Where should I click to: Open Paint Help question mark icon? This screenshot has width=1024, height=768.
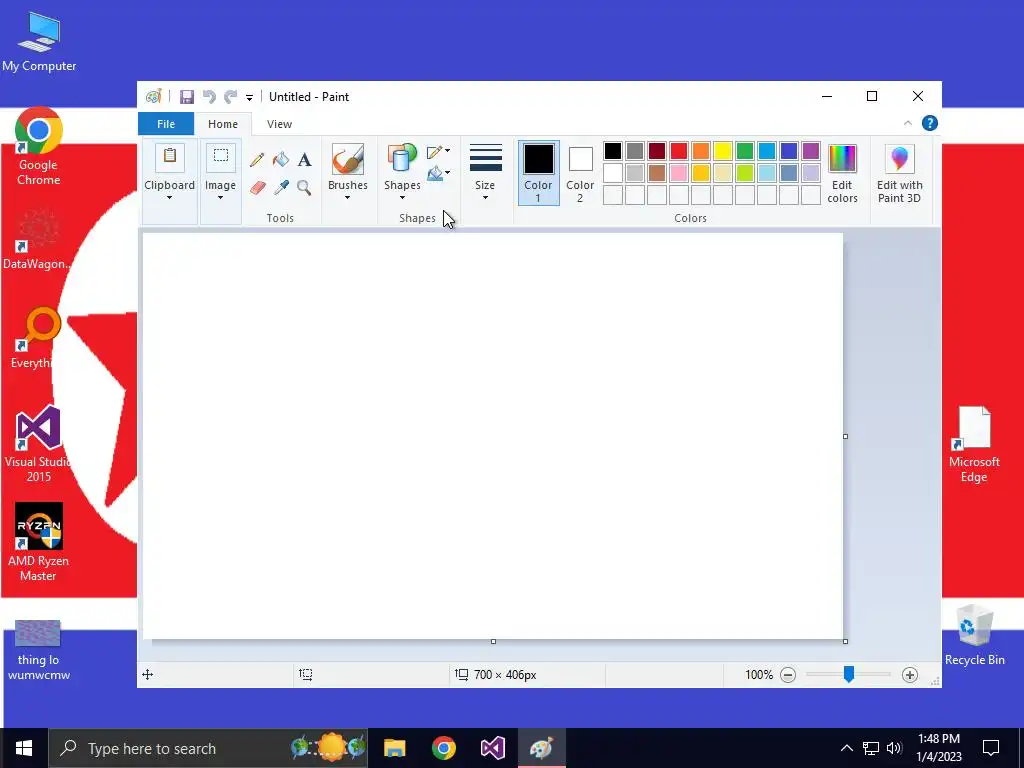click(x=929, y=123)
